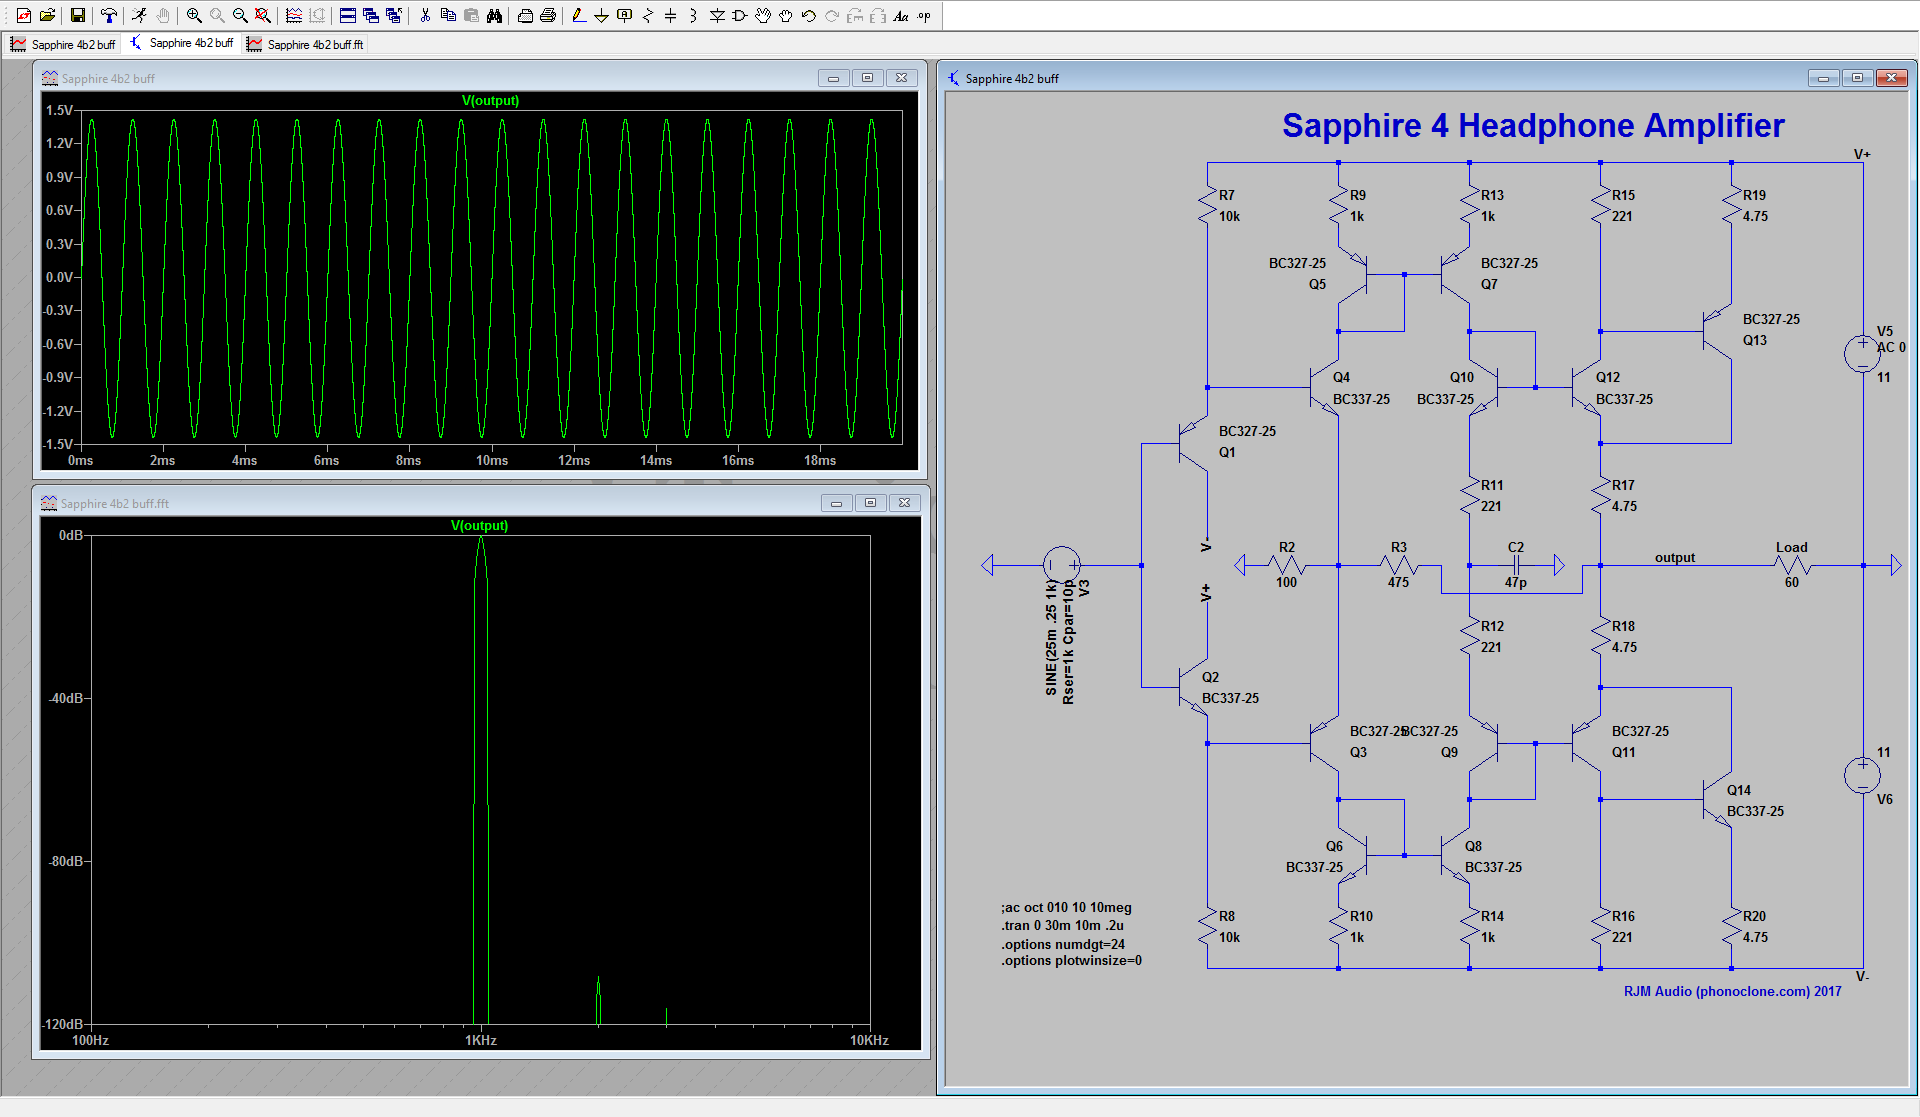Click the SINE(25m .25 1k) source value

tap(1051, 637)
